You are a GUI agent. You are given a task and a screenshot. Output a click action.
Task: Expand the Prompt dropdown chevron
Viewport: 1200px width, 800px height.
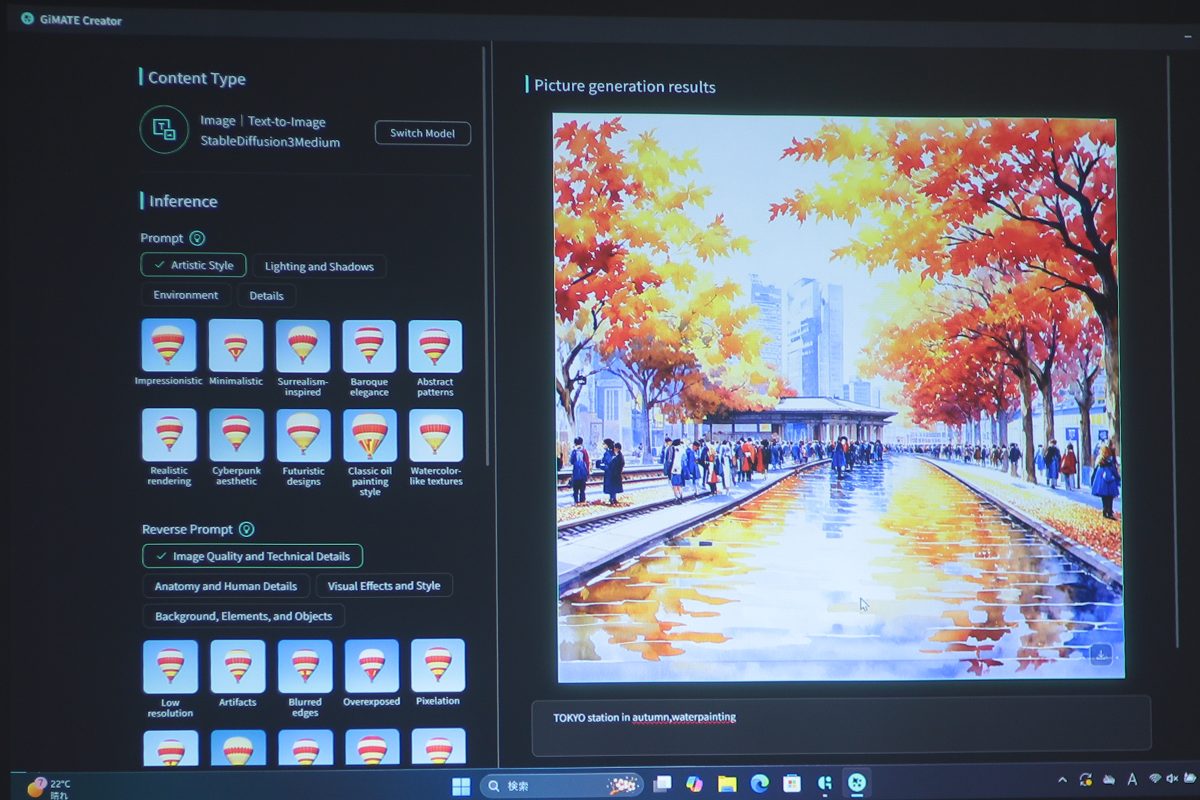click(x=197, y=238)
